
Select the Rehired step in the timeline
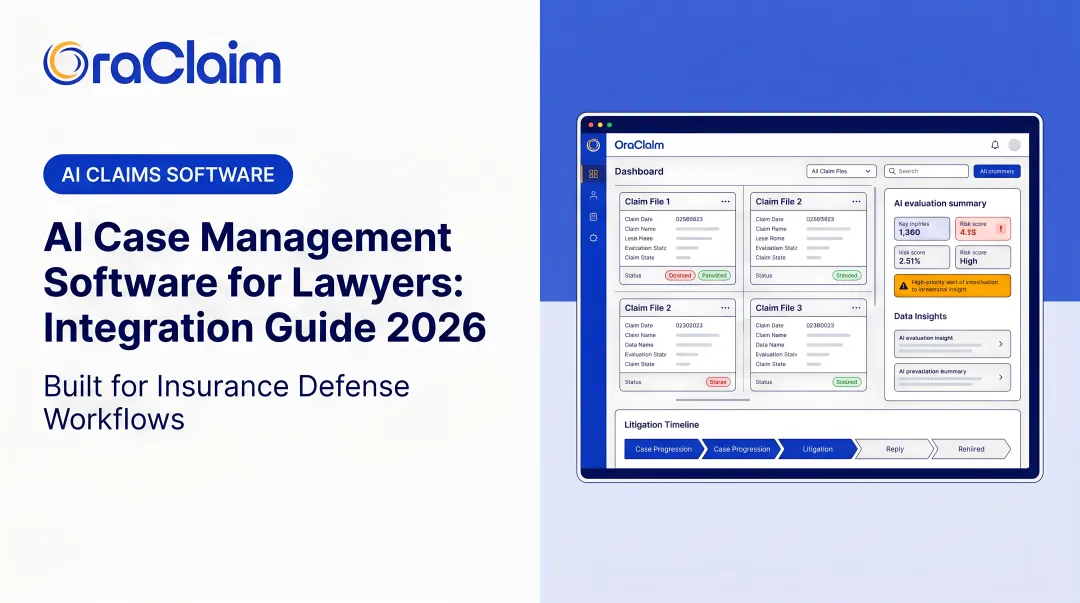tap(971, 449)
